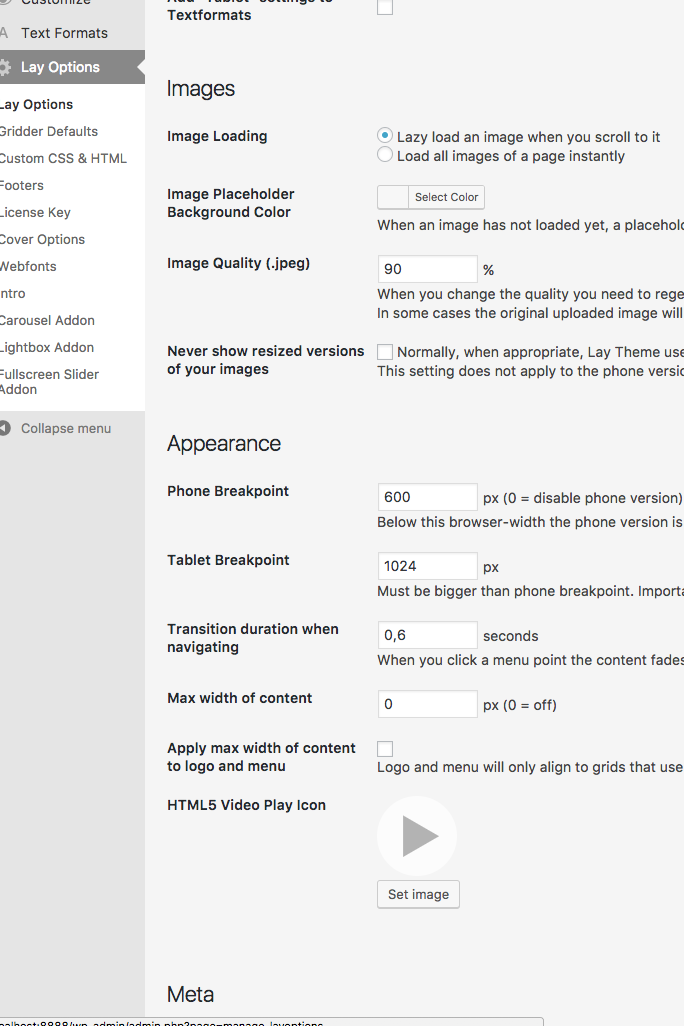The width and height of the screenshot is (684, 1026).
Task: Select Lazy load image radio option
Action: (x=385, y=136)
